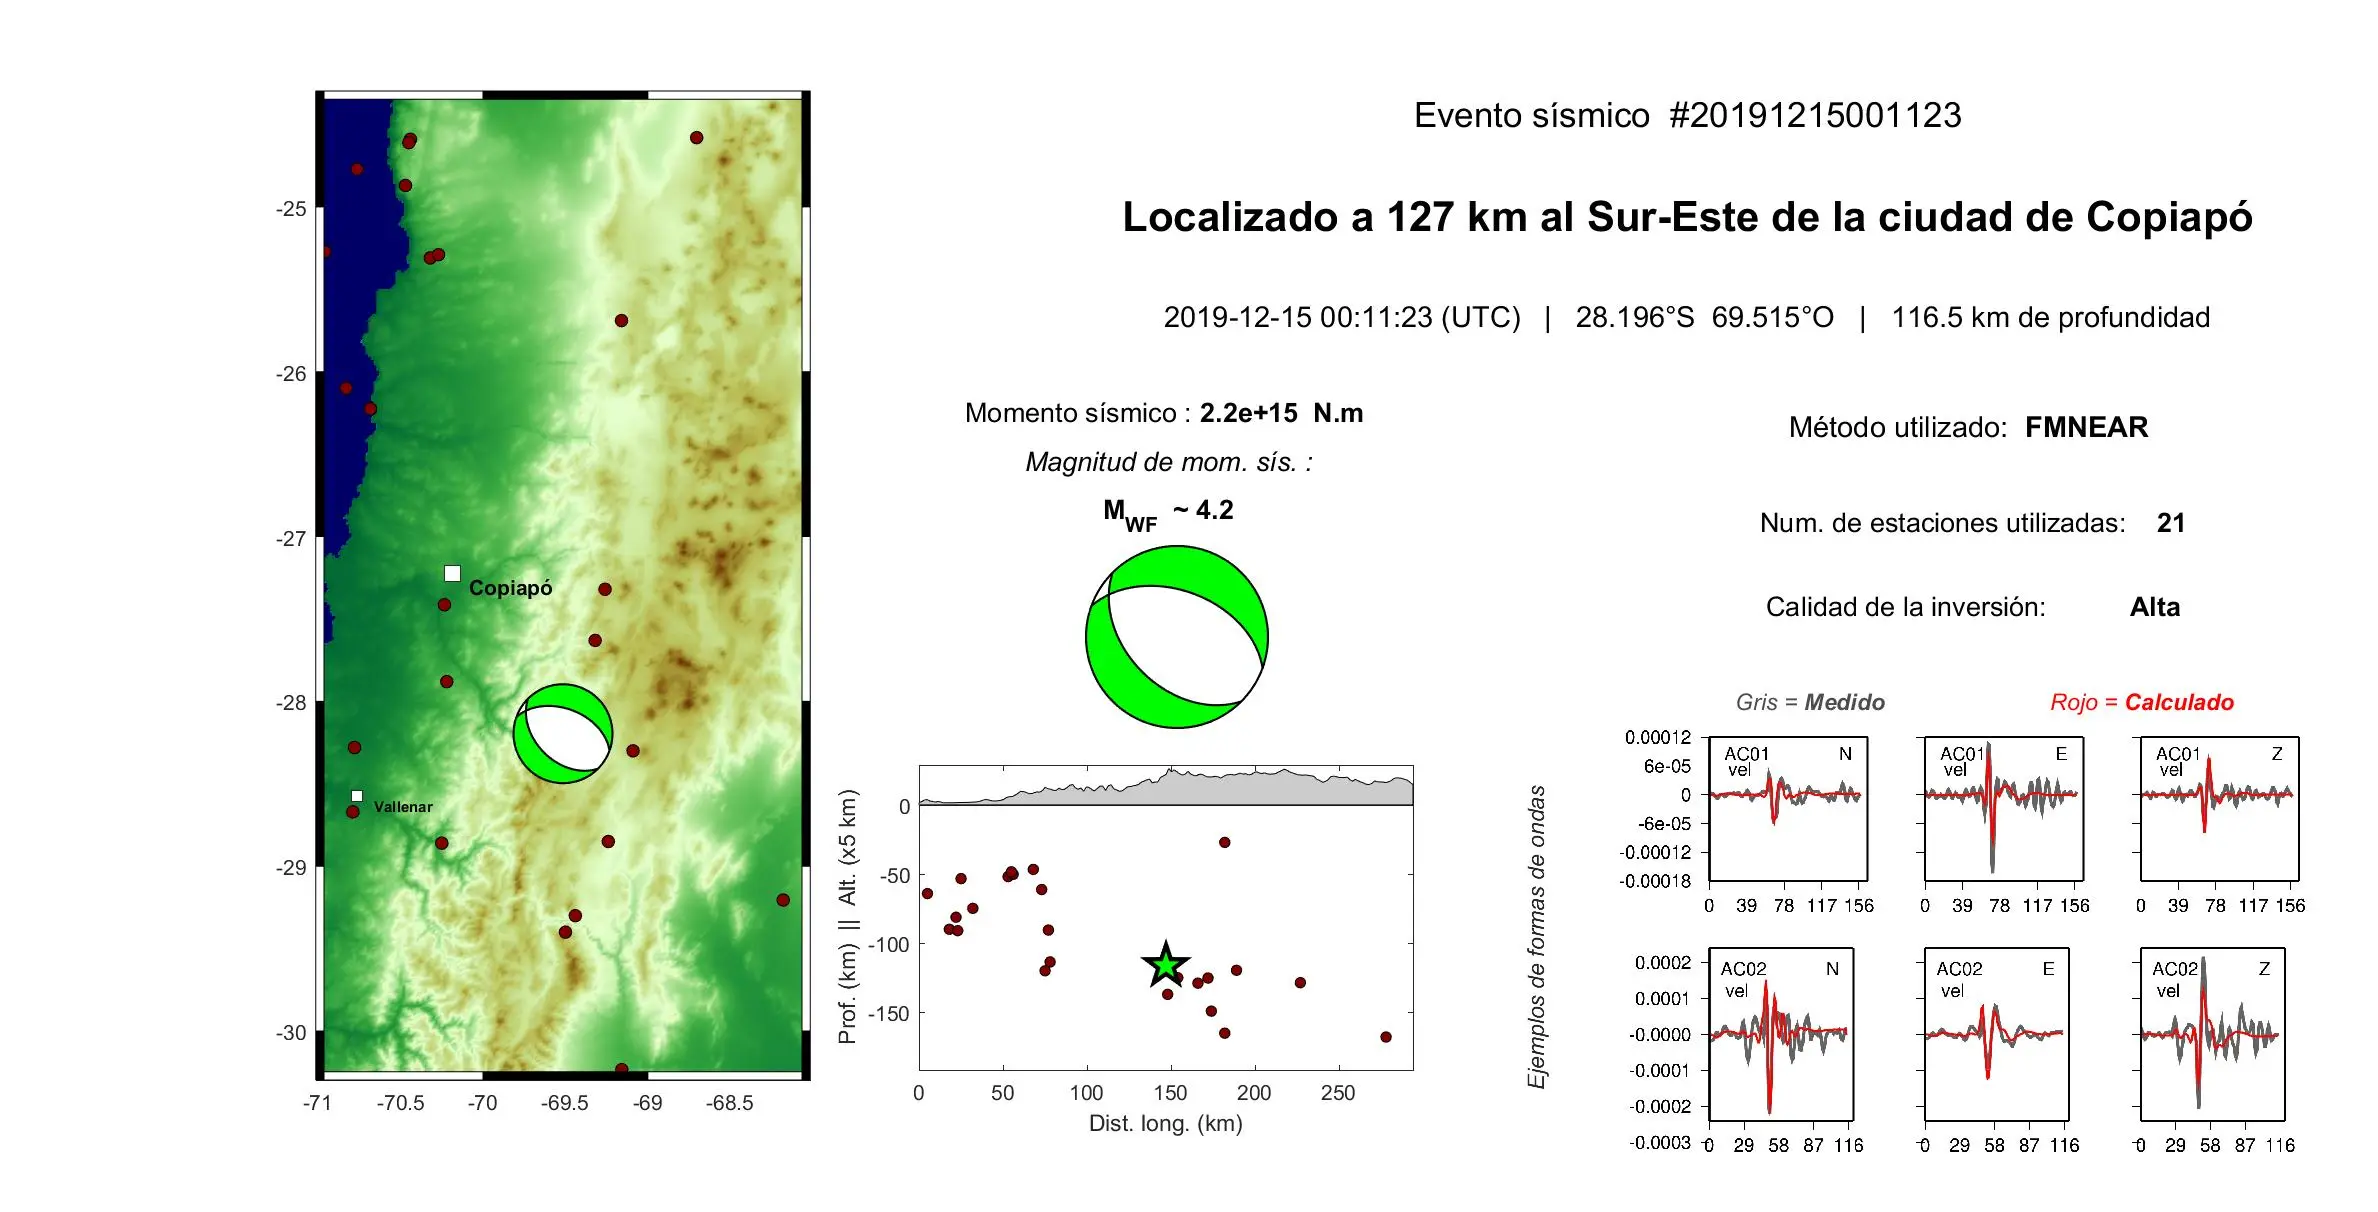Click the legend 'Rojo = Calculado'
Image resolution: width=2378 pixels, height=1212 pixels.
point(2141,702)
